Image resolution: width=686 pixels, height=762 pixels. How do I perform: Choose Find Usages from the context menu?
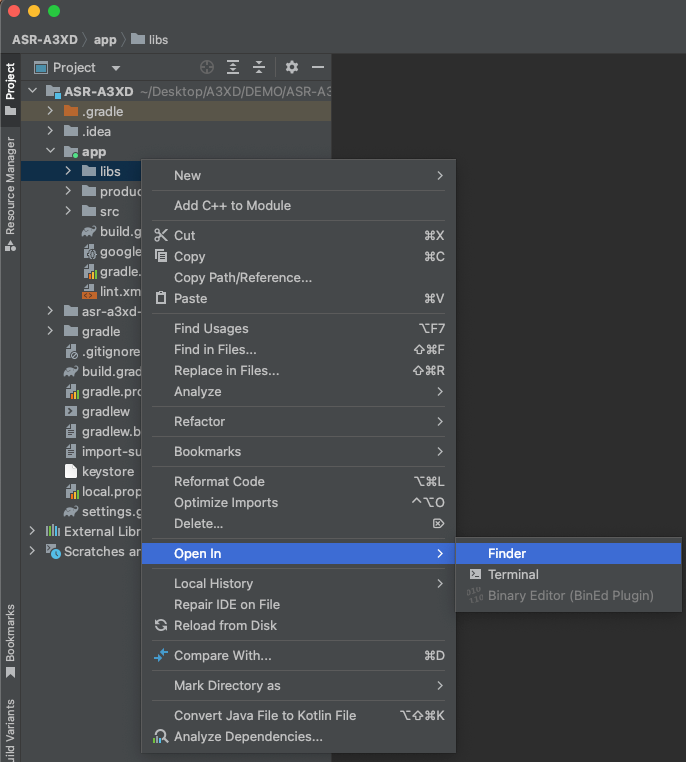tap(211, 328)
